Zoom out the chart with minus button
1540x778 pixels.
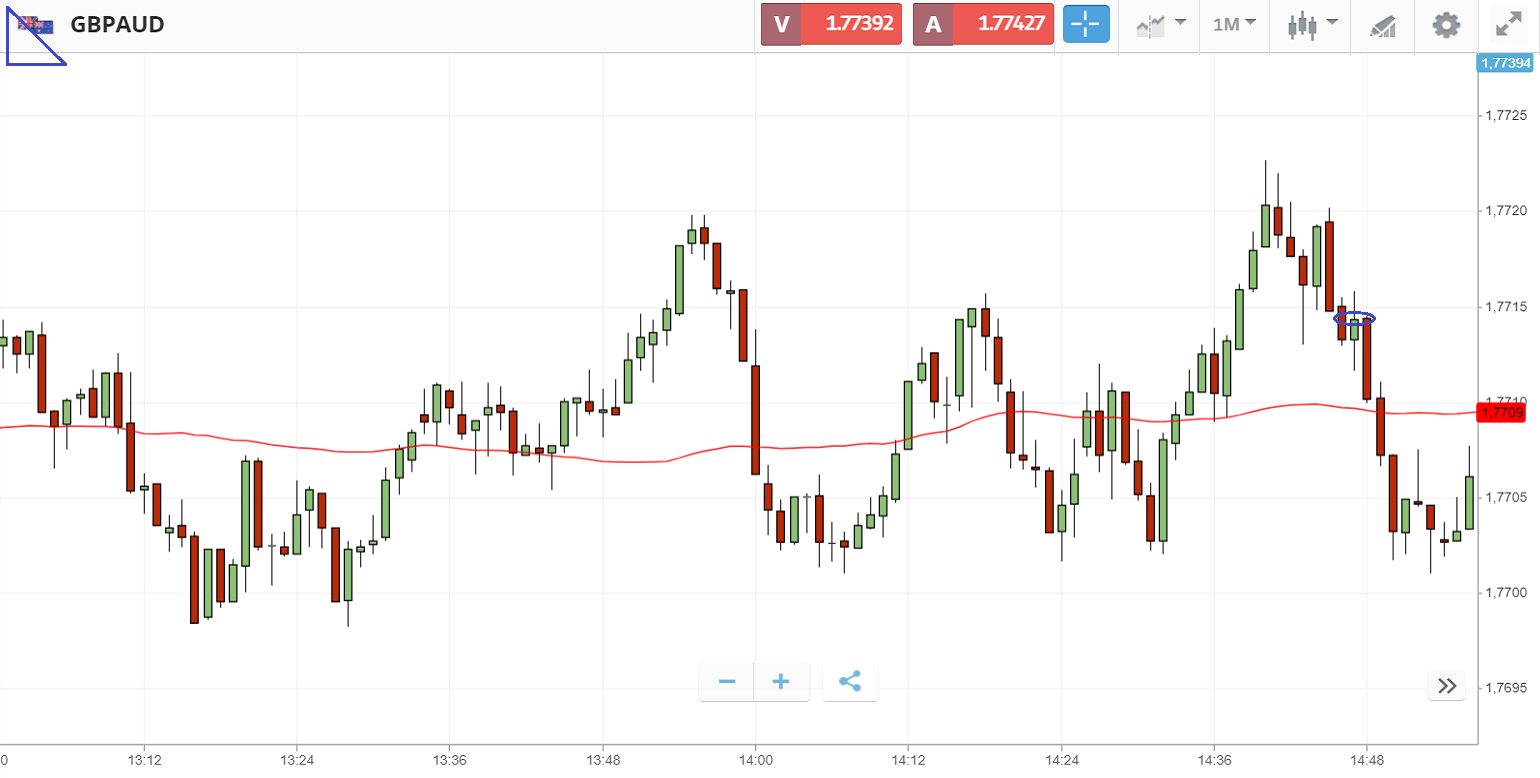click(727, 682)
